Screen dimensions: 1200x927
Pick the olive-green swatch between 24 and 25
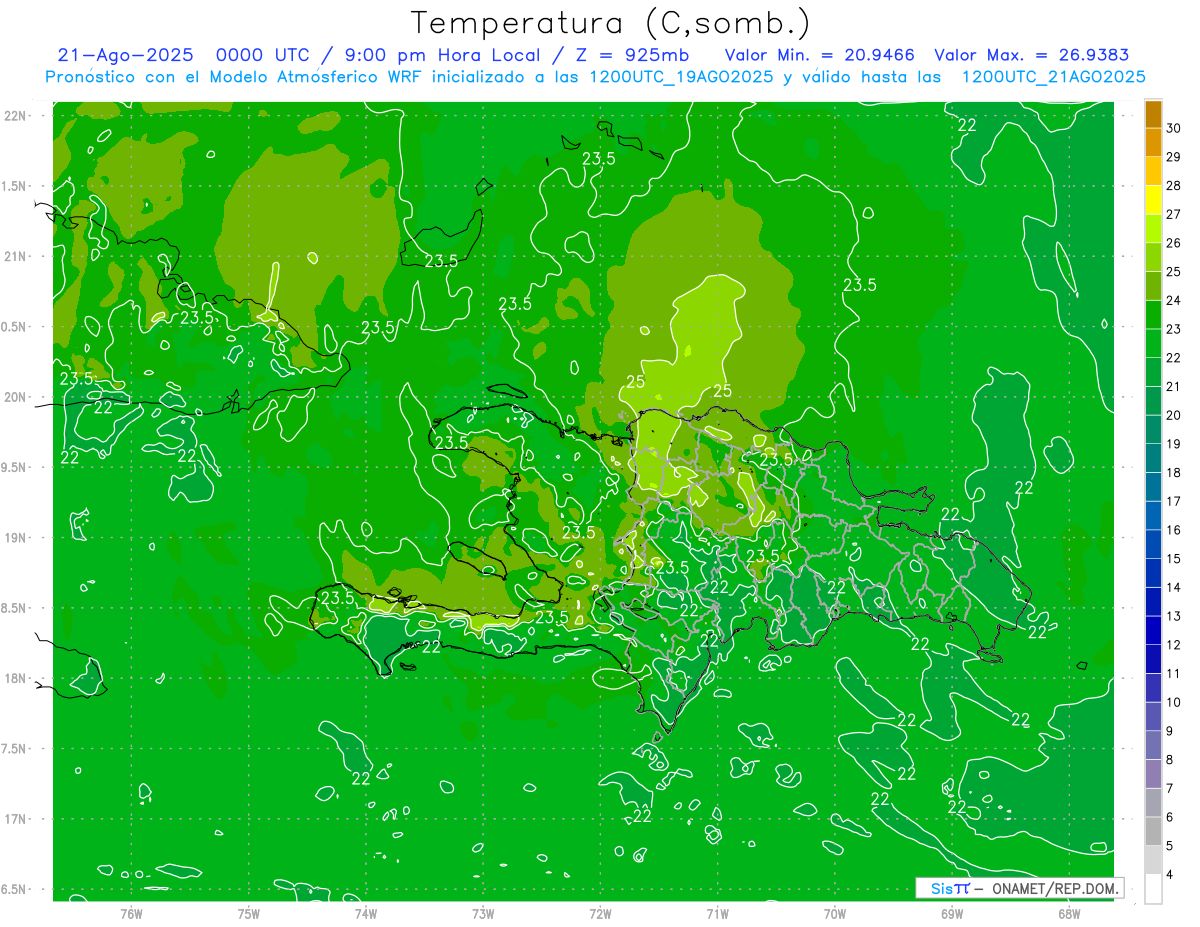coord(1153,286)
